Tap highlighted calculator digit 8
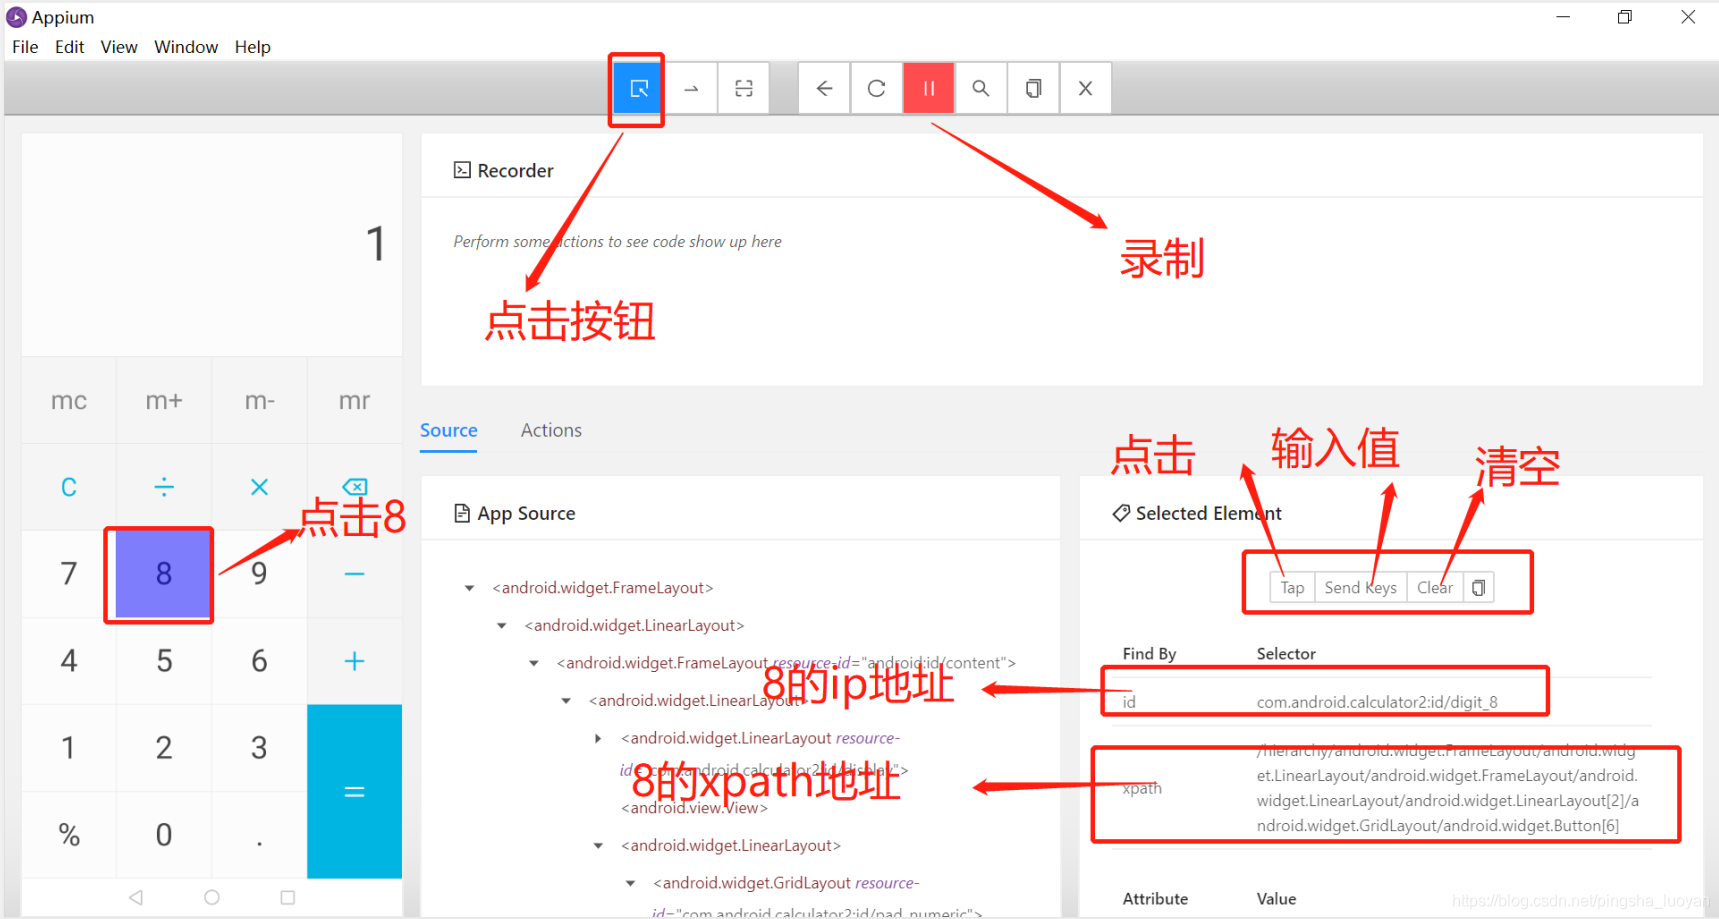1719x919 pixels. (x=164, y=574)
